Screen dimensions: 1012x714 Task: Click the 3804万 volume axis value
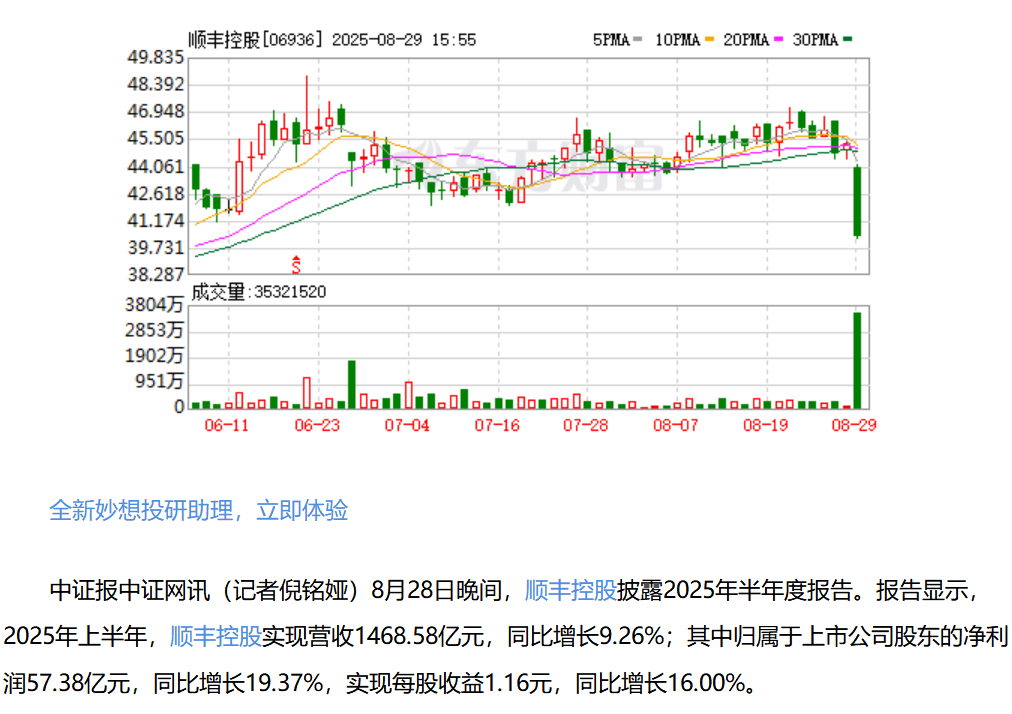(154, 304)
